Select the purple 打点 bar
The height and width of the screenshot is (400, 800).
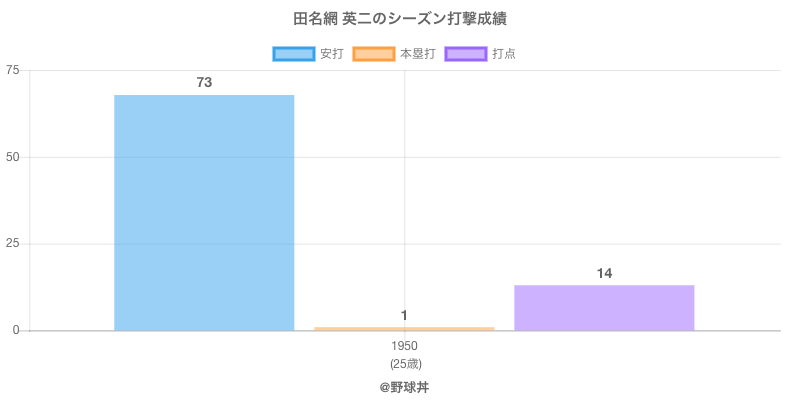pyautogui.click(x=604, y=307)
